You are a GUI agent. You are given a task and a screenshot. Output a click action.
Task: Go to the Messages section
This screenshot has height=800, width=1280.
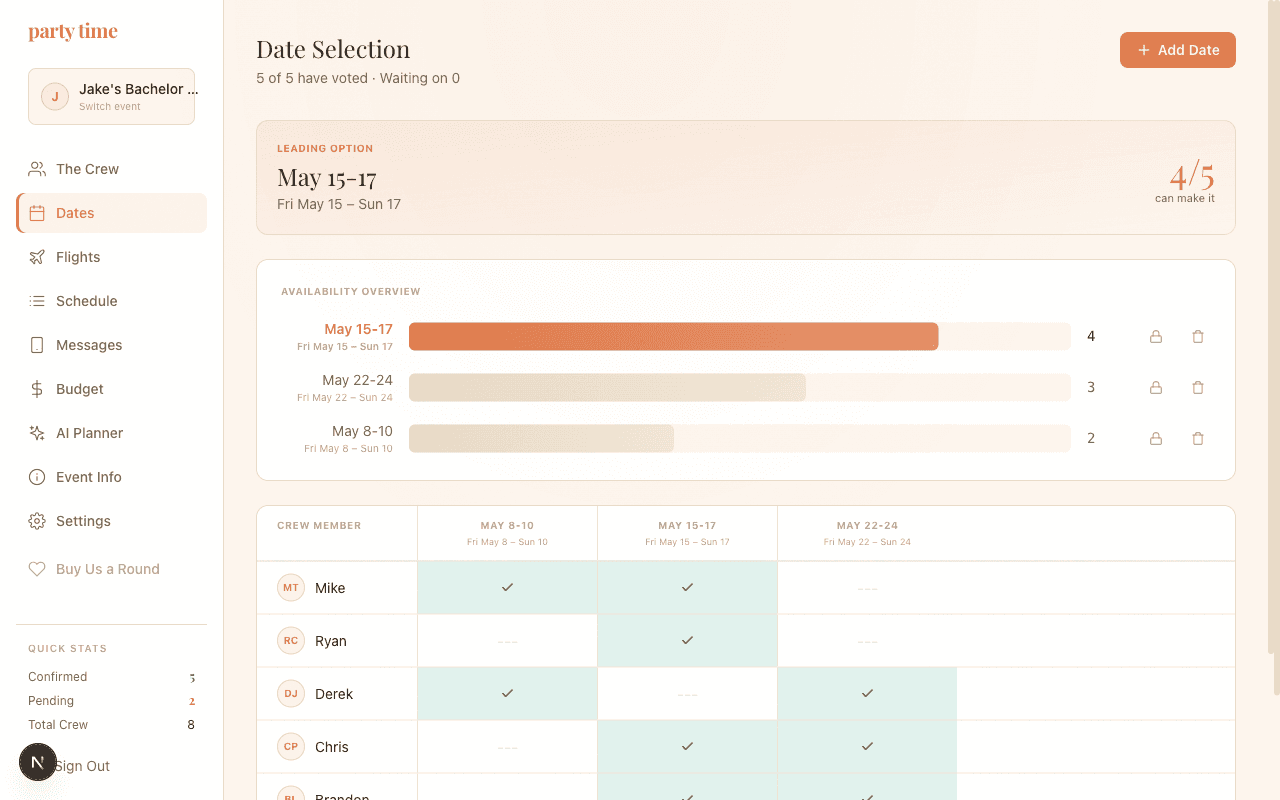88,345
